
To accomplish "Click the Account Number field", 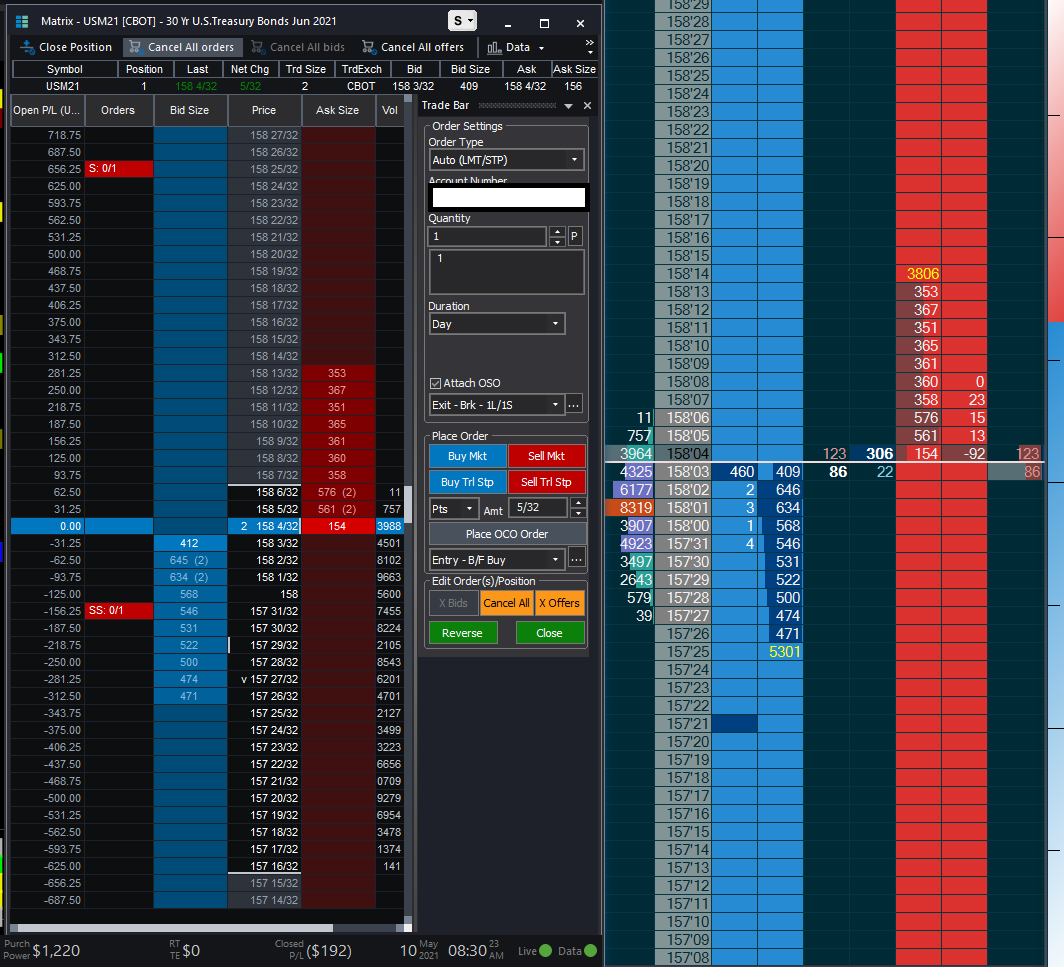I will tap(508, 197).
